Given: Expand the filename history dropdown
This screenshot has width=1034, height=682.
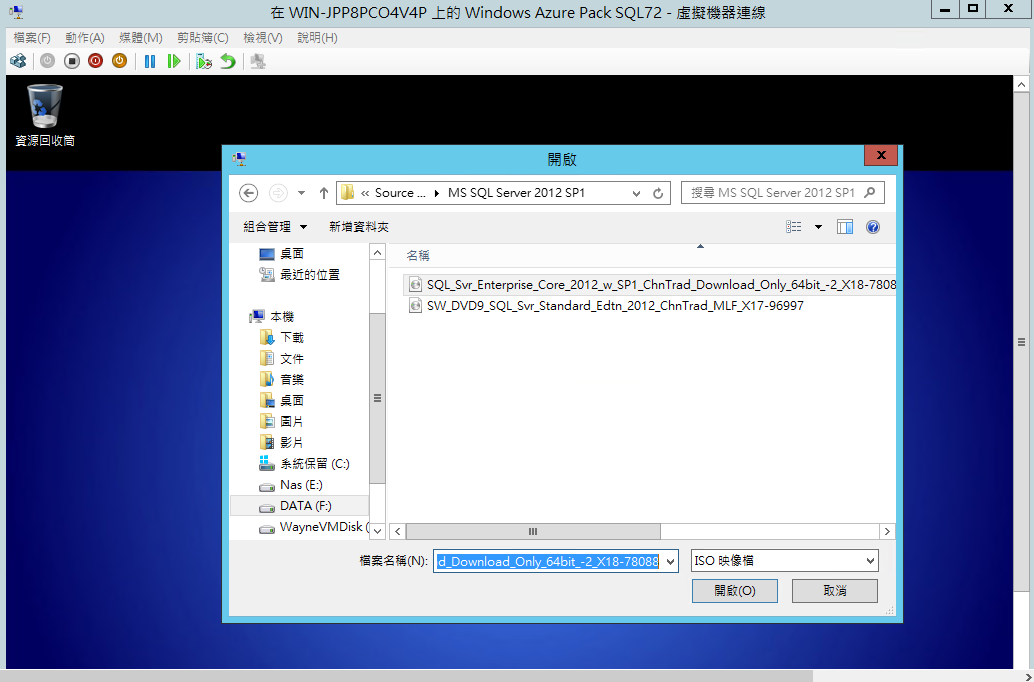Looking at the screenshot, I should (671, 561).
